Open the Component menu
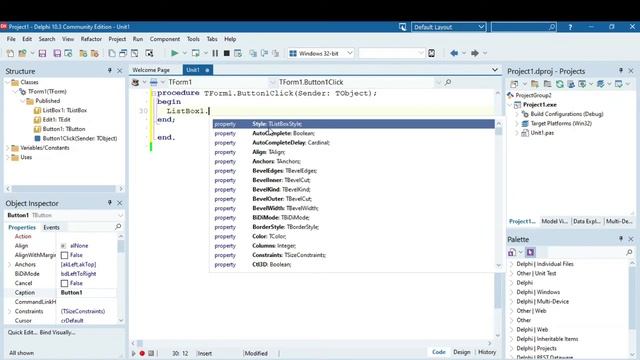 [x=165, y=39]
